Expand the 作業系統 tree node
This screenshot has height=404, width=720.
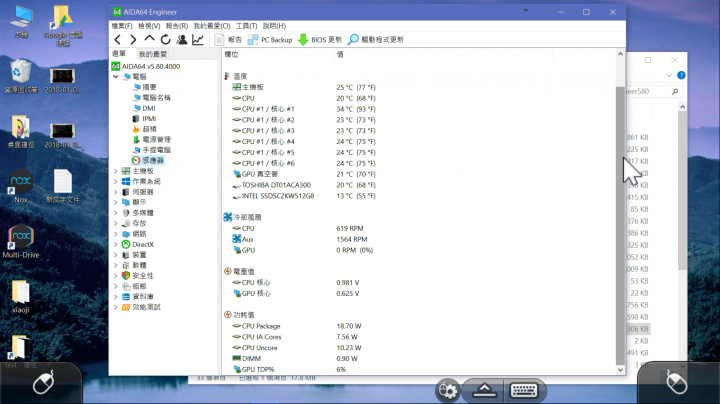pyautogui.click(x=116, y=181)
